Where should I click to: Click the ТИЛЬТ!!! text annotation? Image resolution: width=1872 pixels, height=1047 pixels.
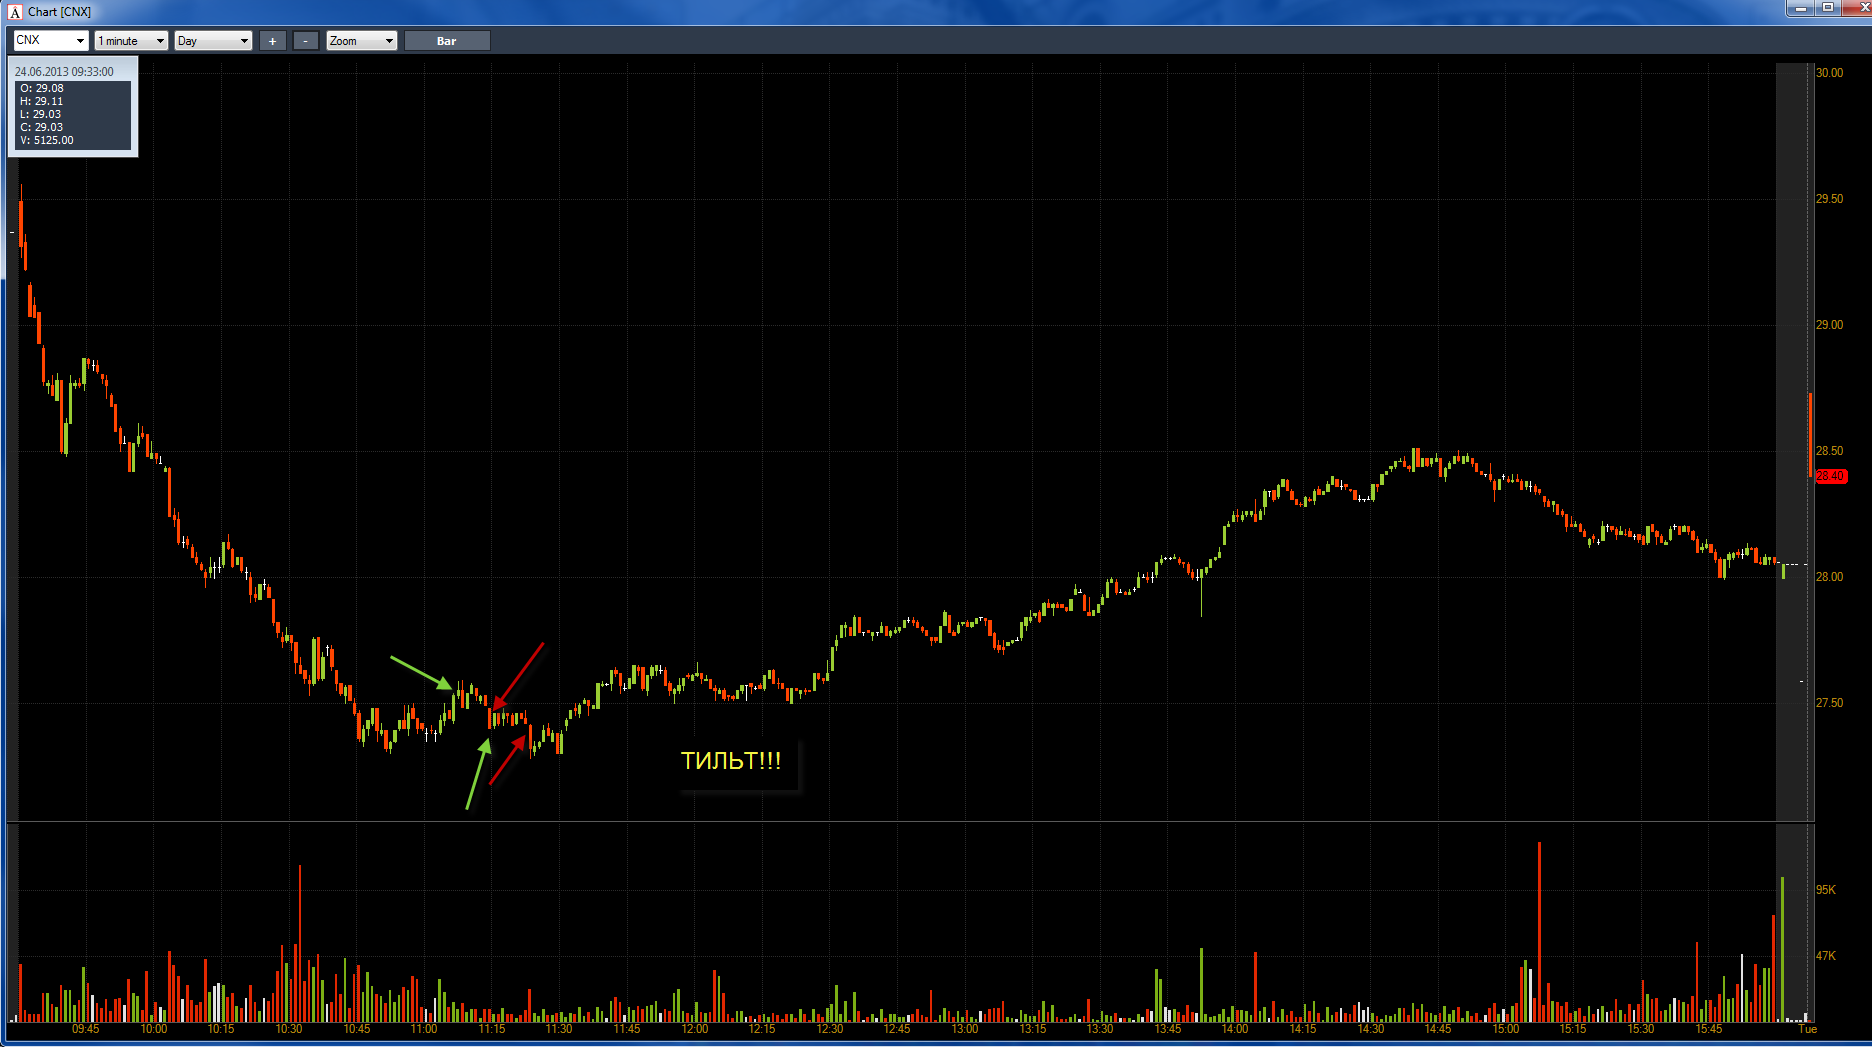[731, 761]
